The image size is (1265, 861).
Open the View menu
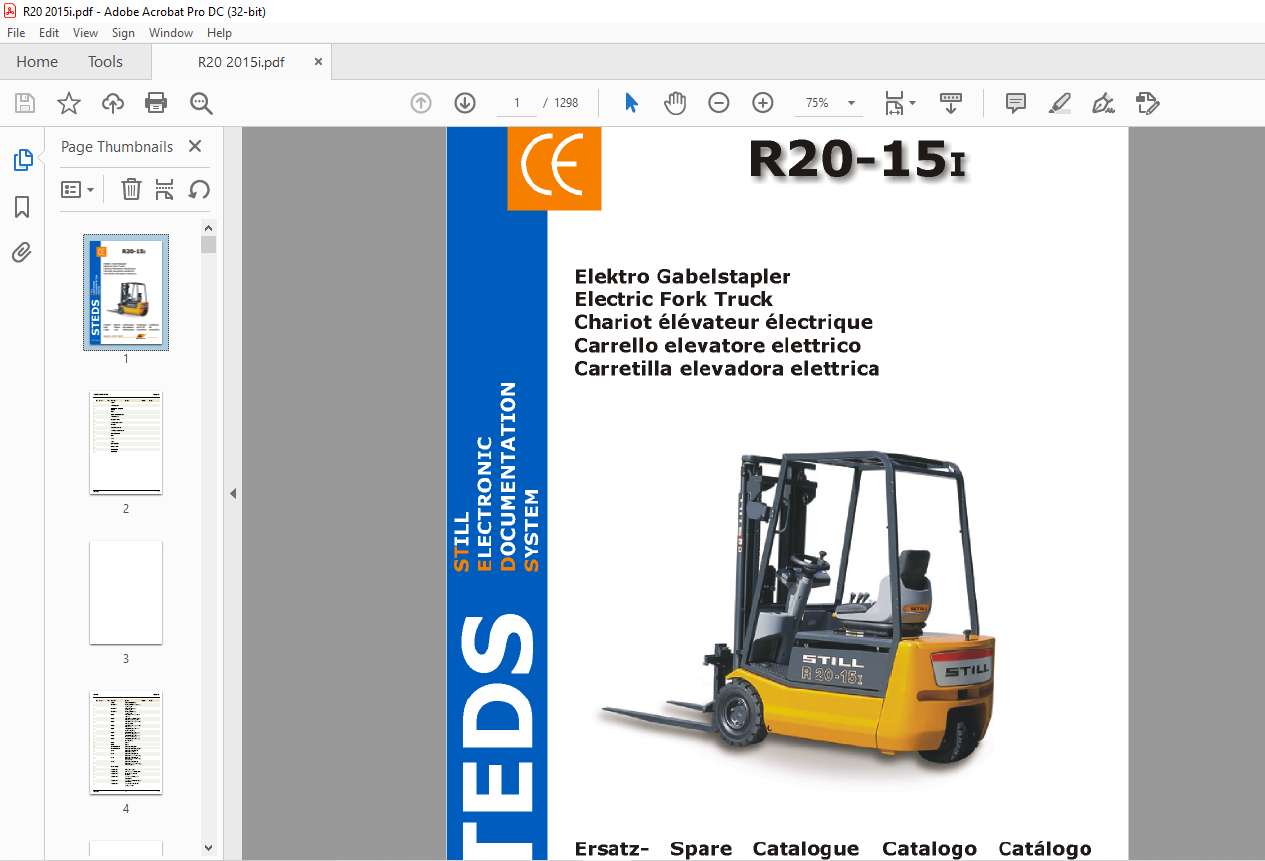tap(86, 33)
